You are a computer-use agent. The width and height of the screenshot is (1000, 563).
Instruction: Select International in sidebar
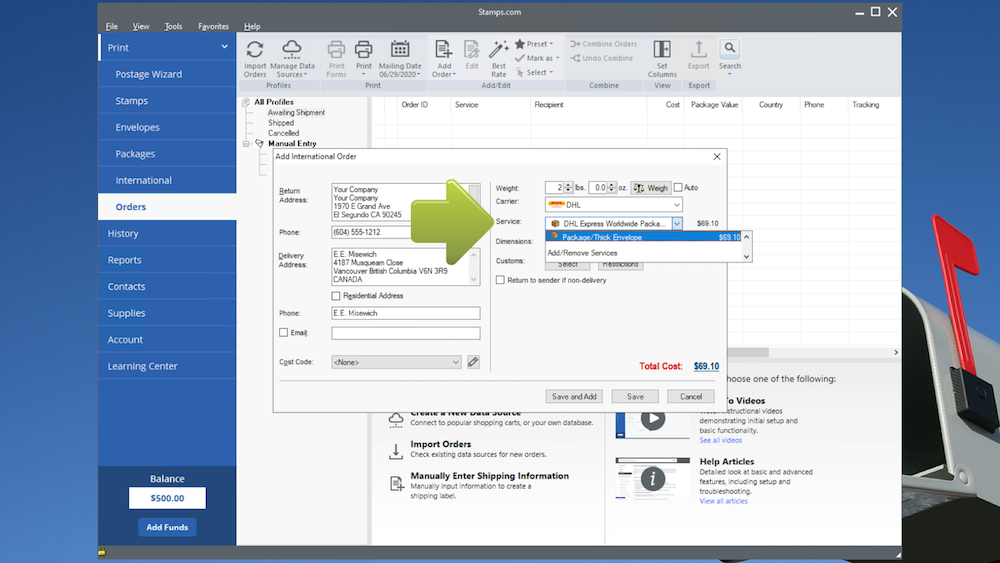coord(167,180)
